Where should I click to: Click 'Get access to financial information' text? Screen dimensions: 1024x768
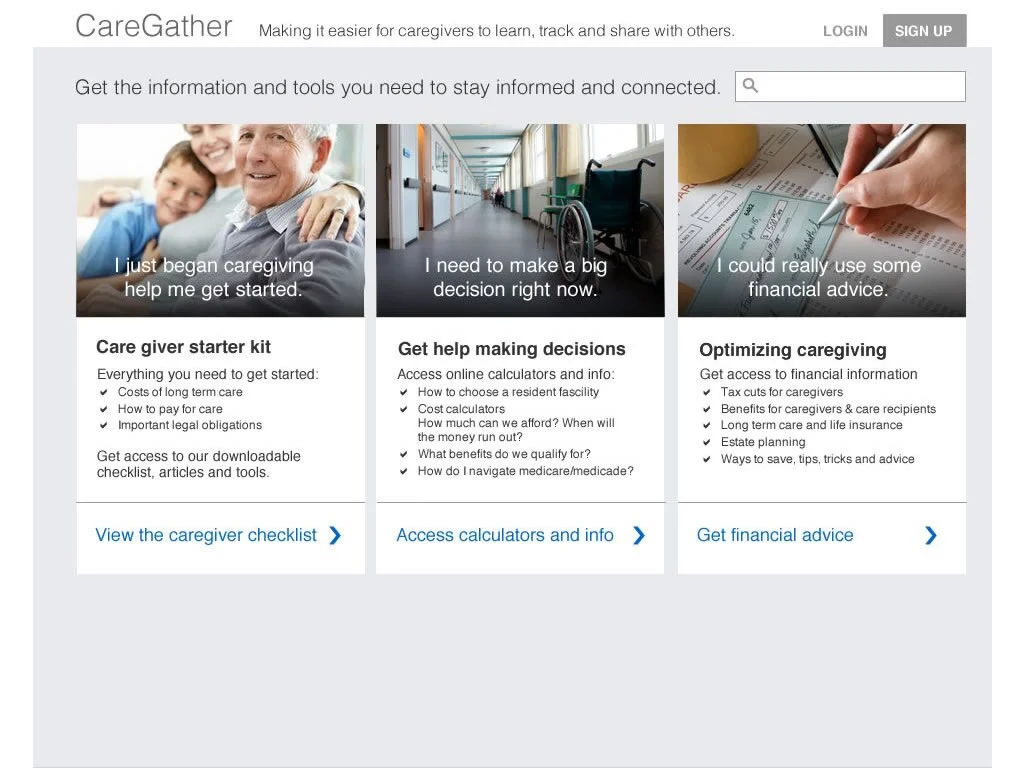click(x=808, y=374)
